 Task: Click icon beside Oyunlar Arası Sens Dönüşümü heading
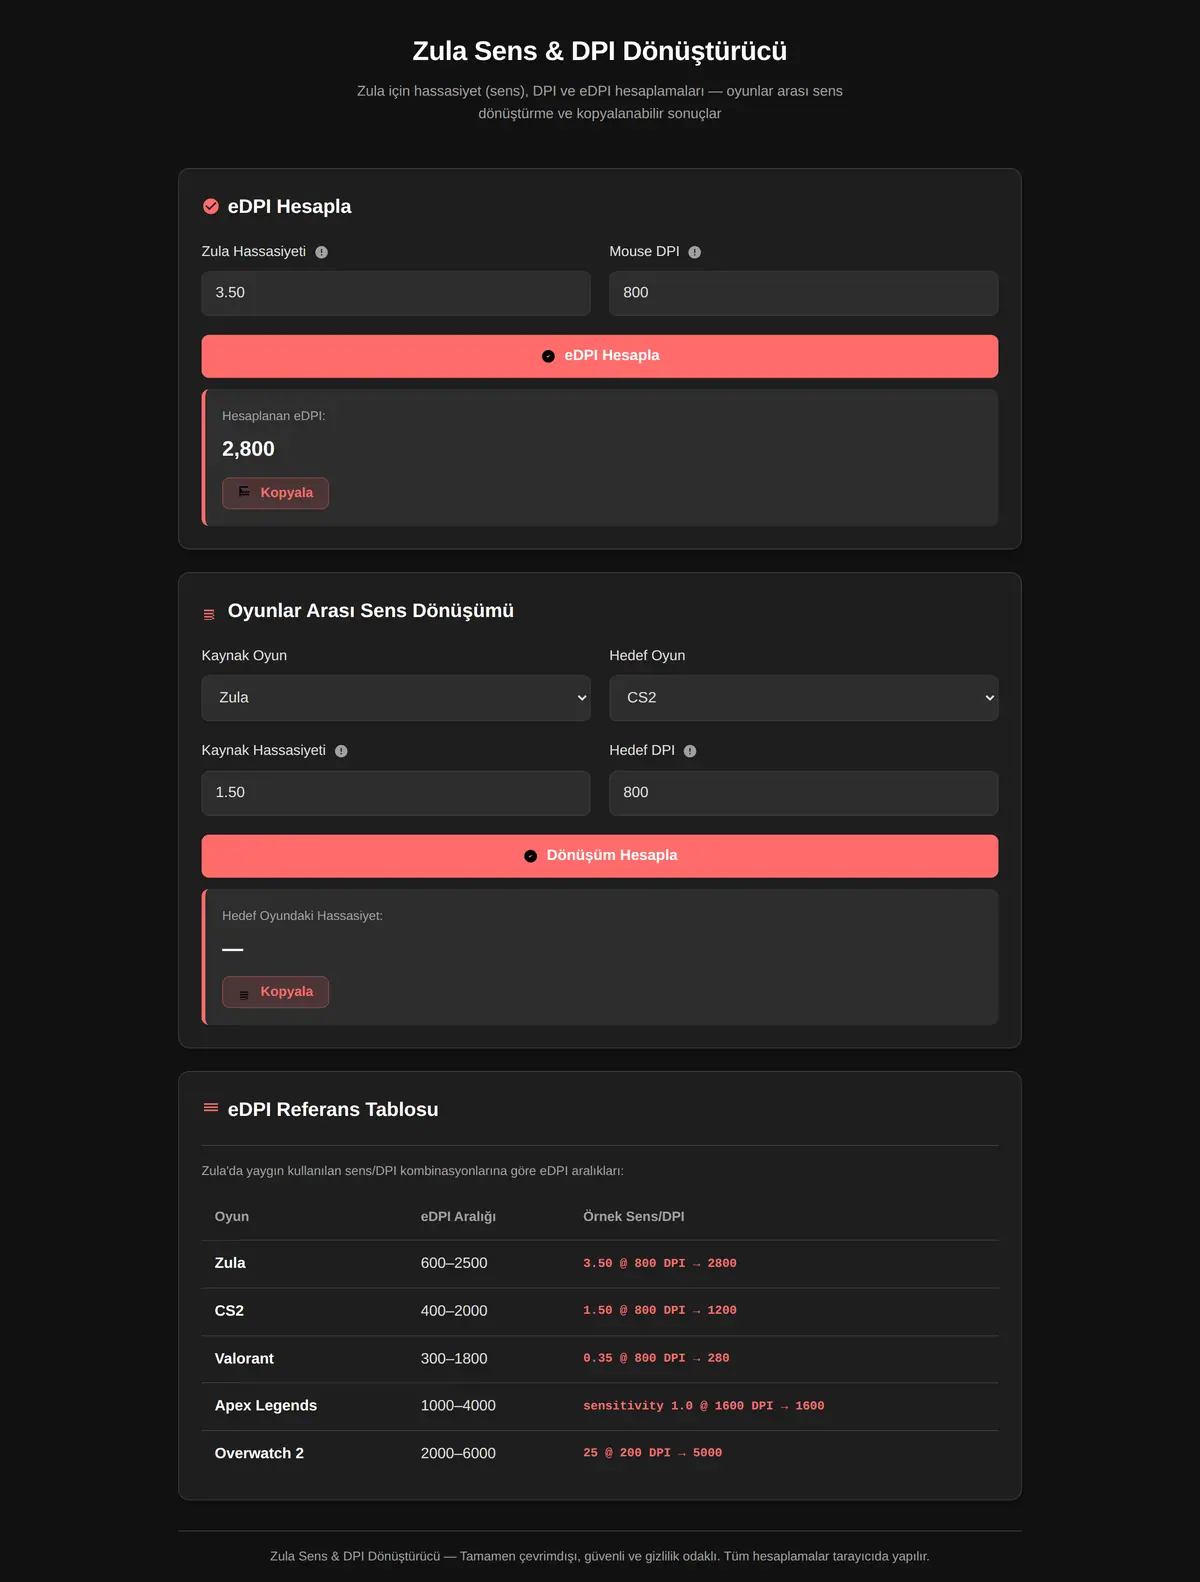pyautogui.click(x=209, y=614)
